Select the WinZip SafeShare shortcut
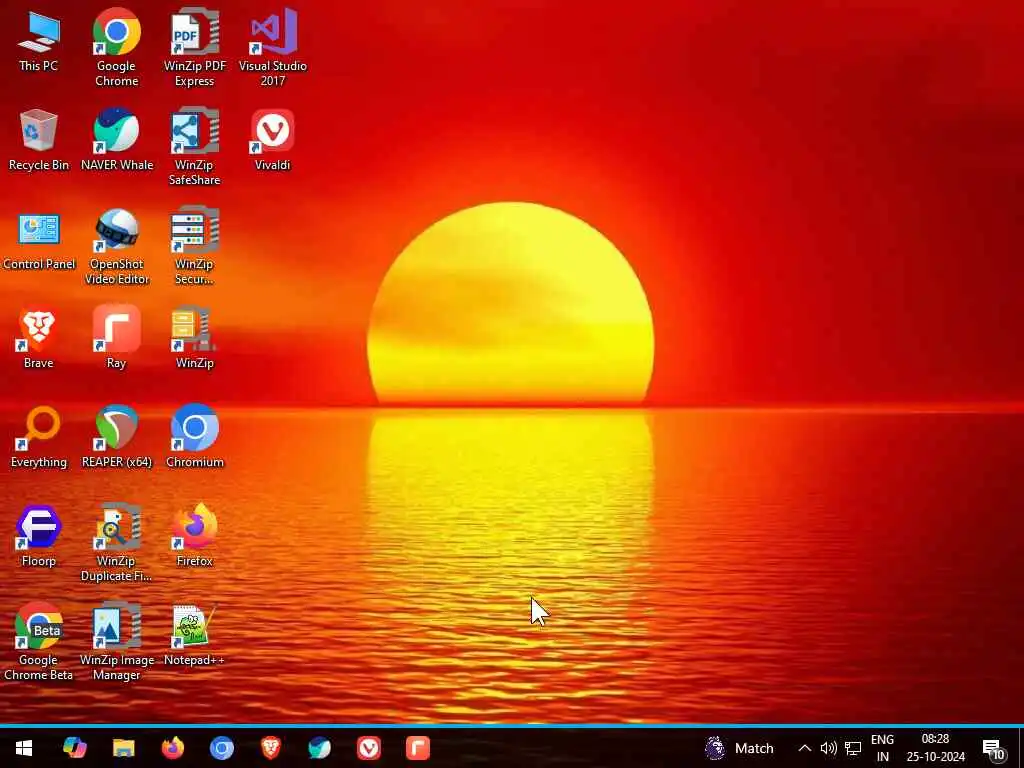1024x768 pixels. click(195, 147)
